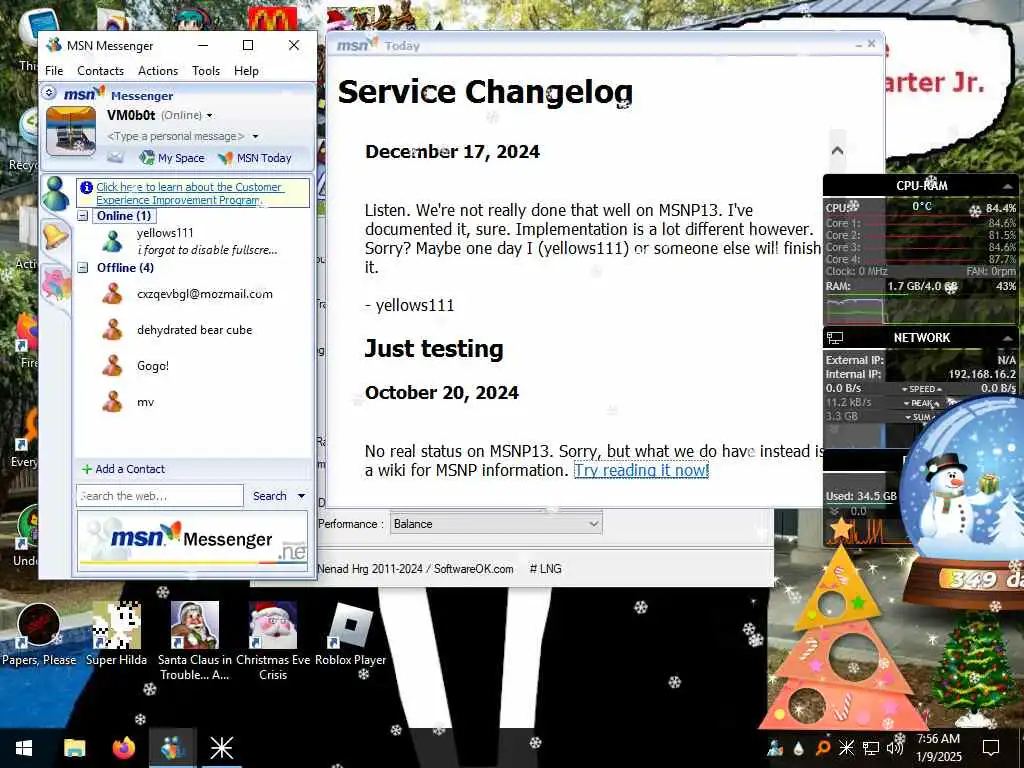Open the Search dropdown arrow
The image size is (1024, 768).
[x=301, y=496]
